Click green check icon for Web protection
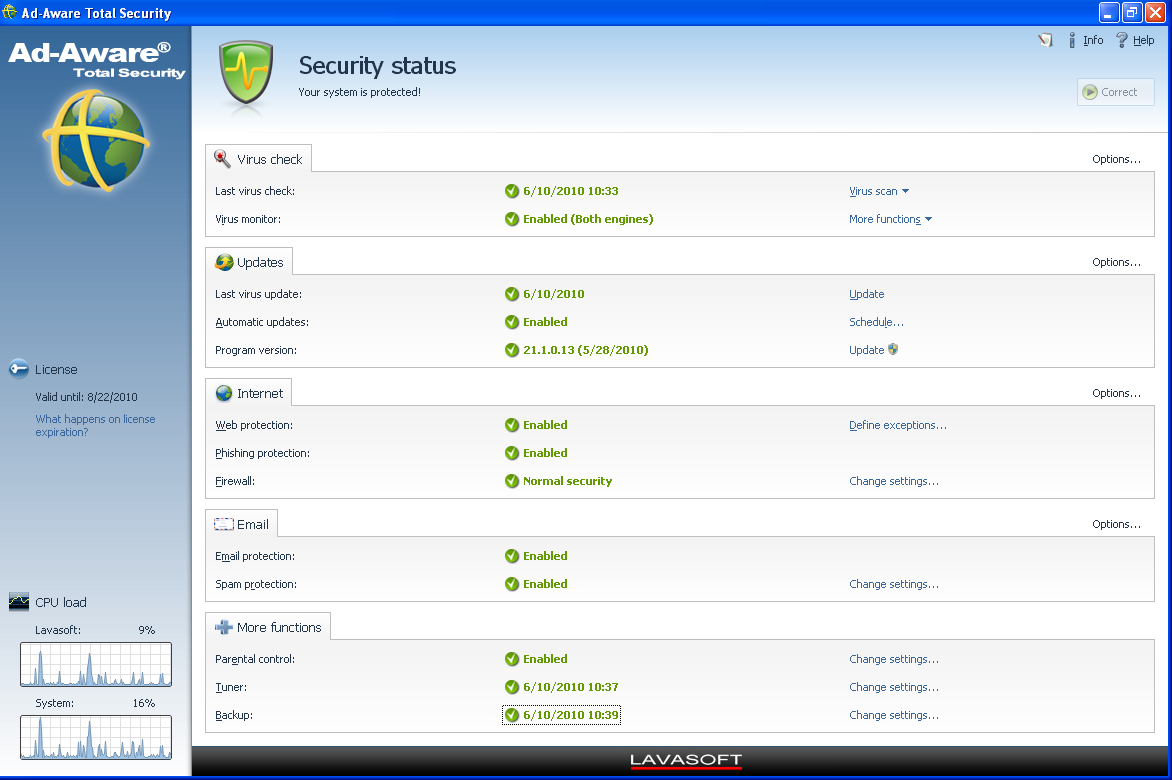 coord(512,425)
